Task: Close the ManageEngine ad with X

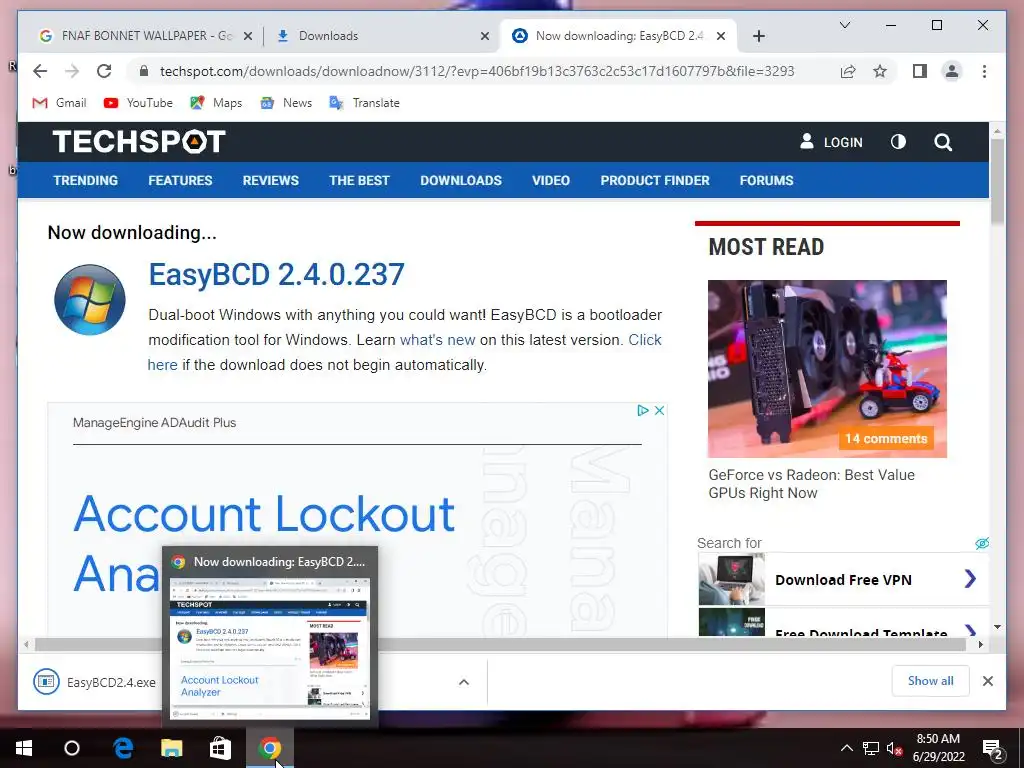Action: tap(660, 410)
